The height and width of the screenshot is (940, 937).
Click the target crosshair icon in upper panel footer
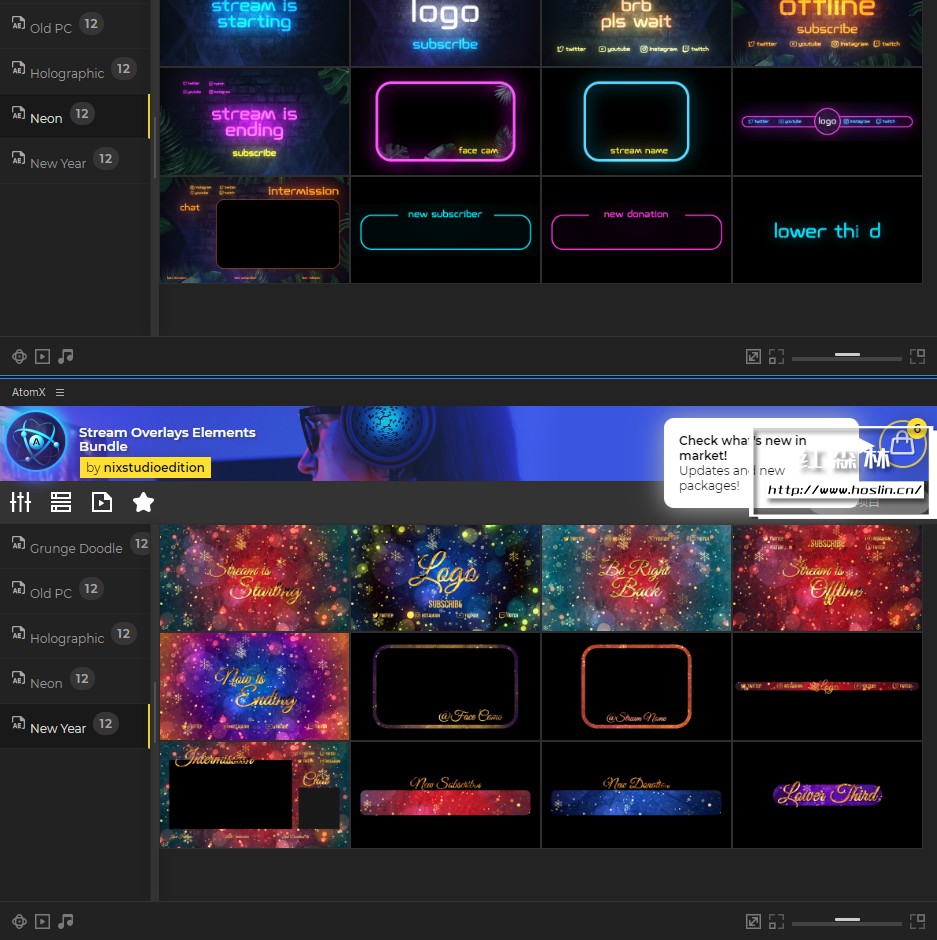coord(19,357)
